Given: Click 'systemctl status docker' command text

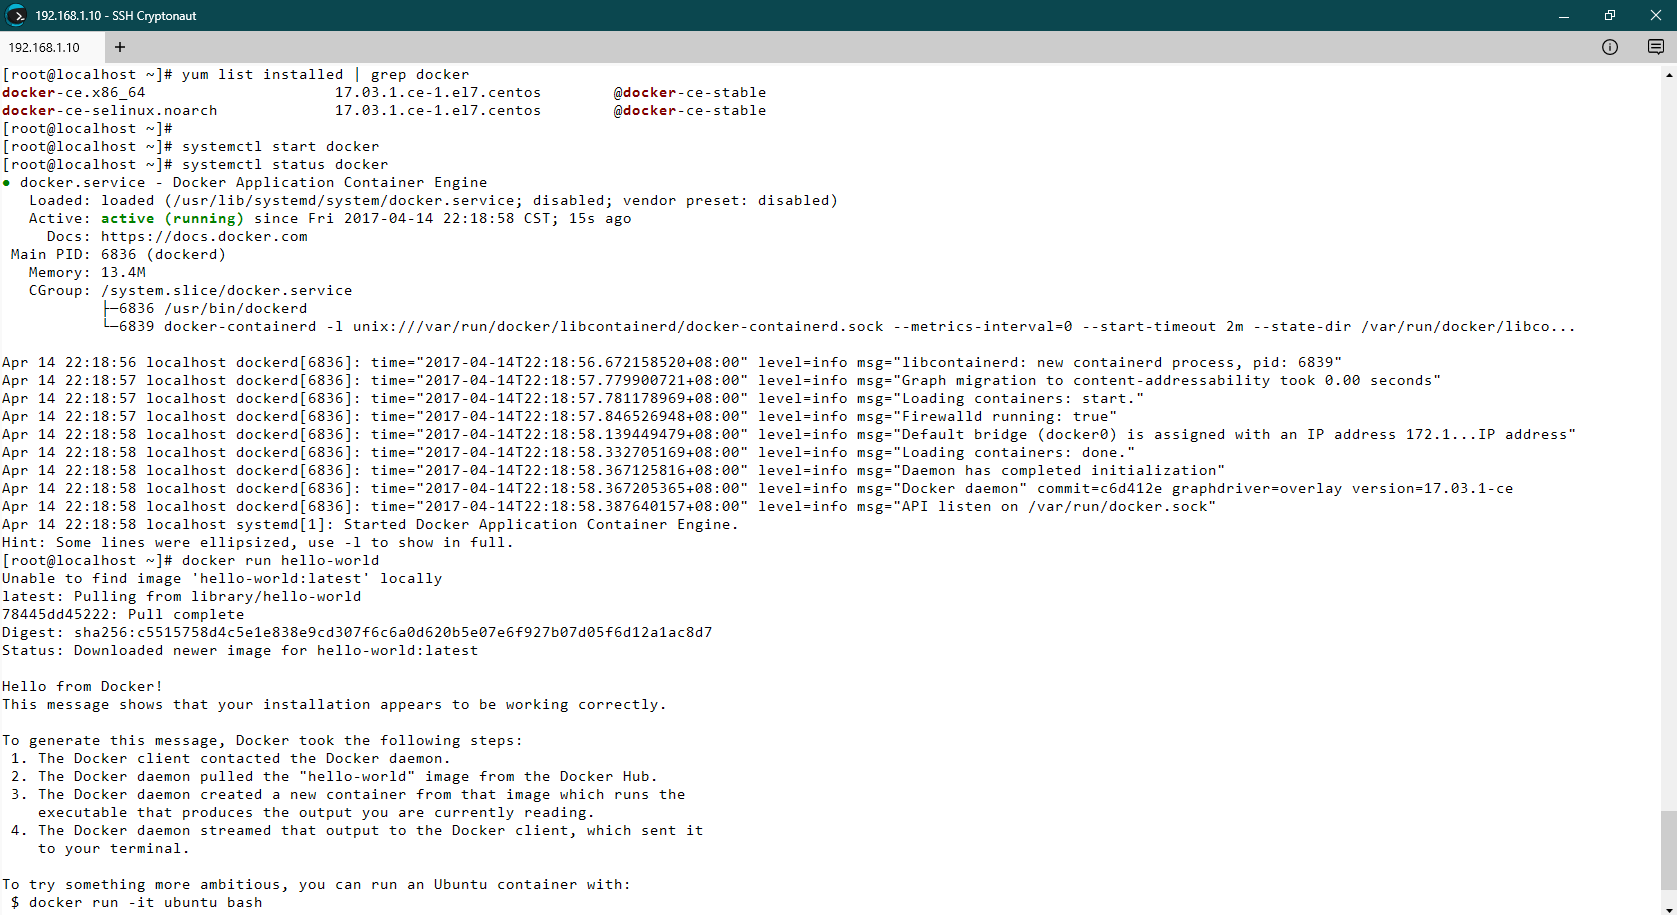Looking at the screenshot, I should 285,165.
